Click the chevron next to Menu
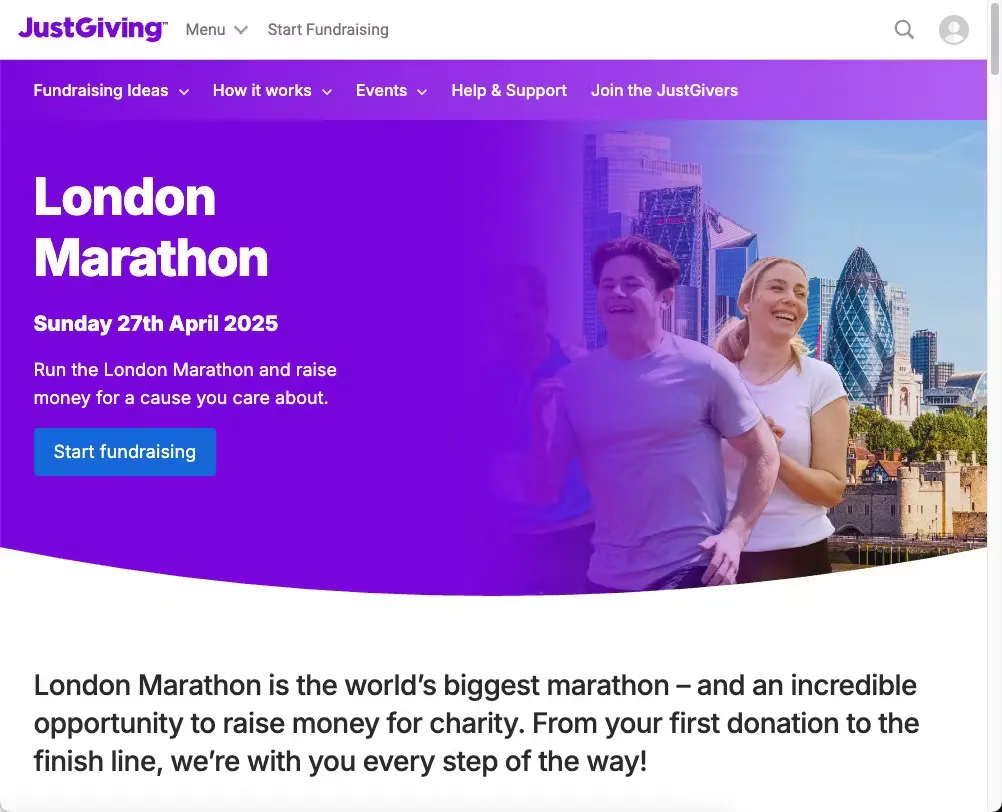The height and width of the screenshot is (812, 1002). [x=241, y=30]
